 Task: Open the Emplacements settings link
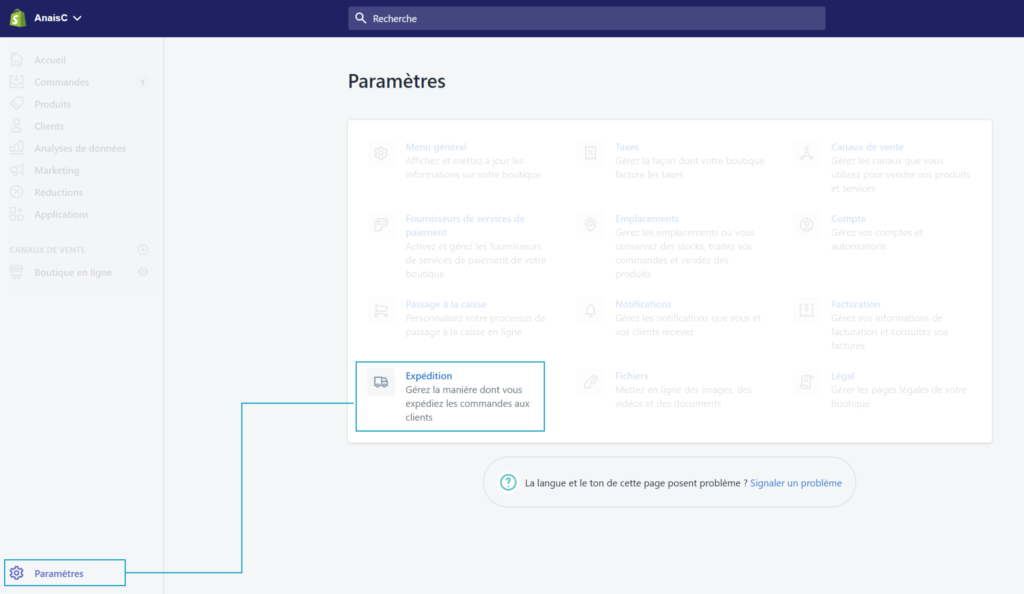[x=647, y=219]
